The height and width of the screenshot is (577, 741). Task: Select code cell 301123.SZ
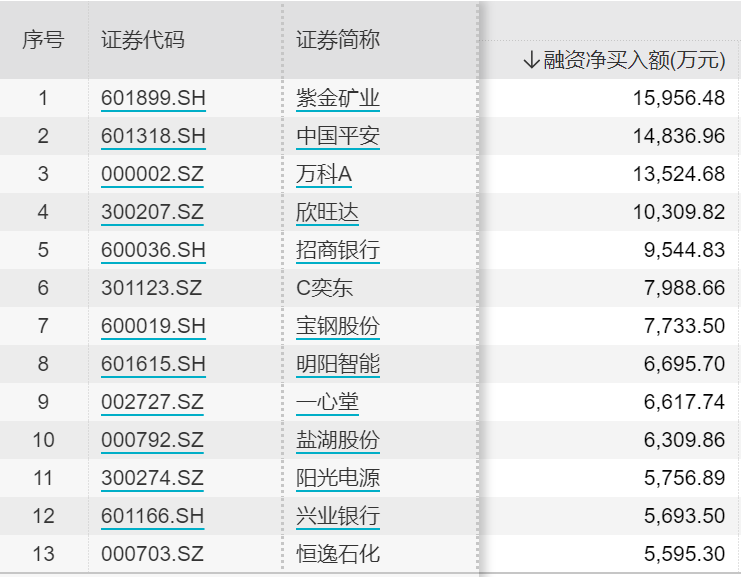pos(151,288)
